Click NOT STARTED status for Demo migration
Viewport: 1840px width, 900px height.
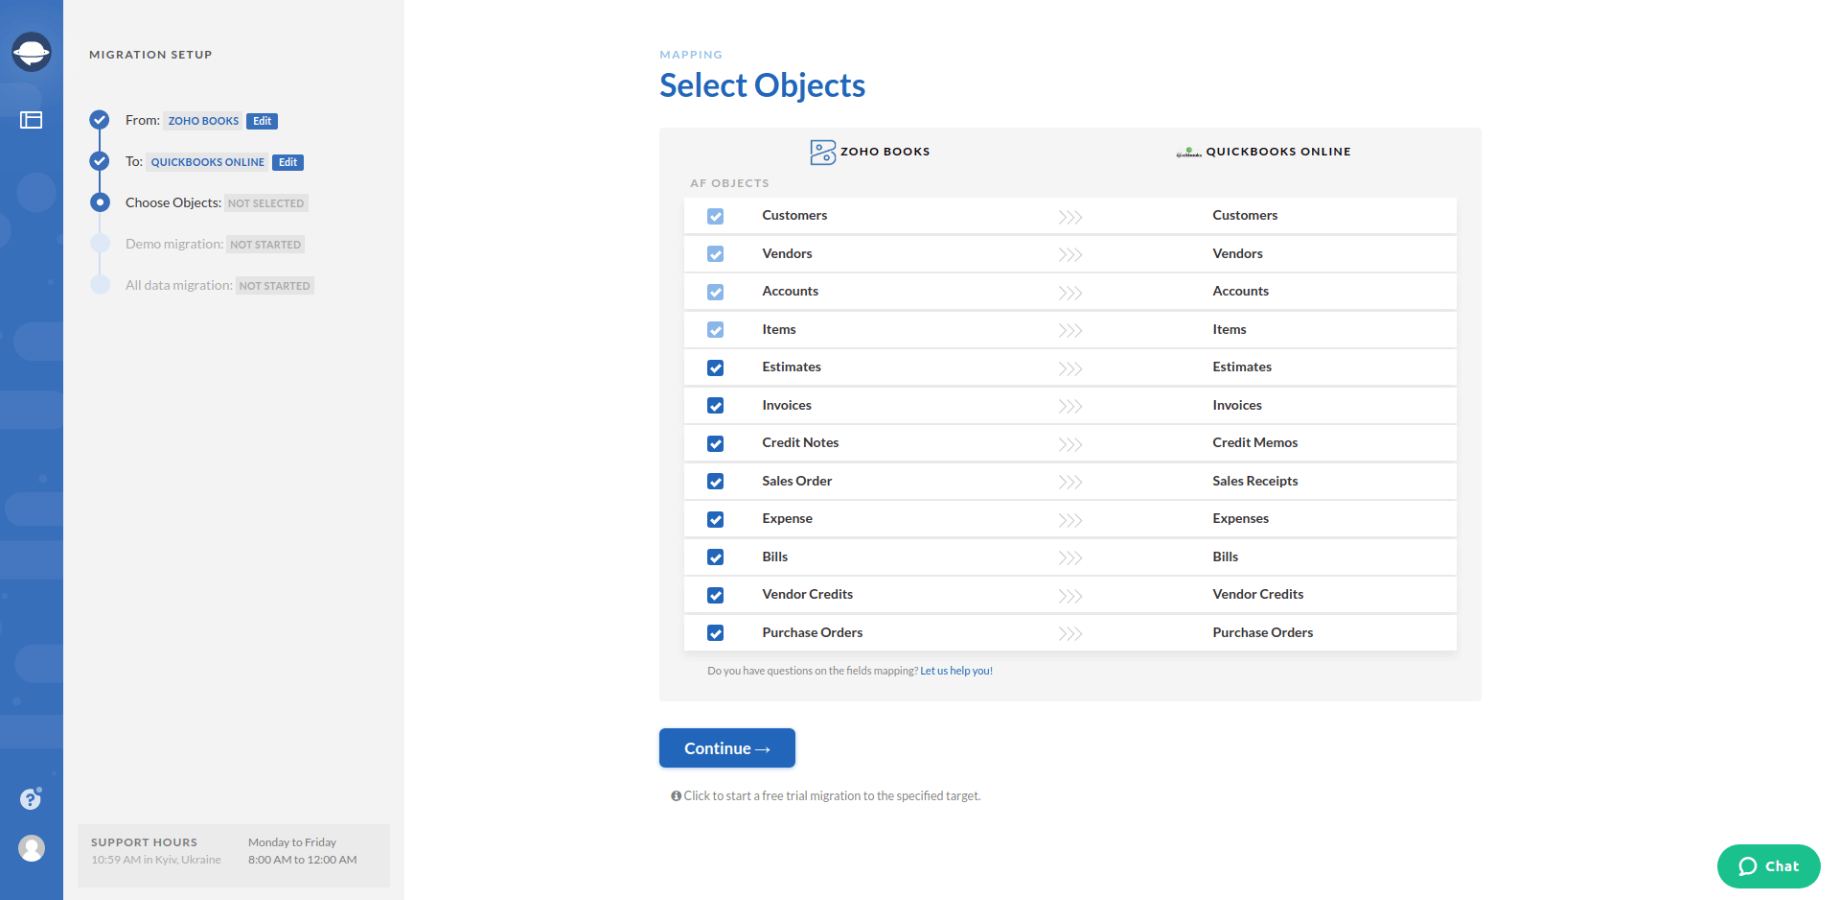(265, 244)
